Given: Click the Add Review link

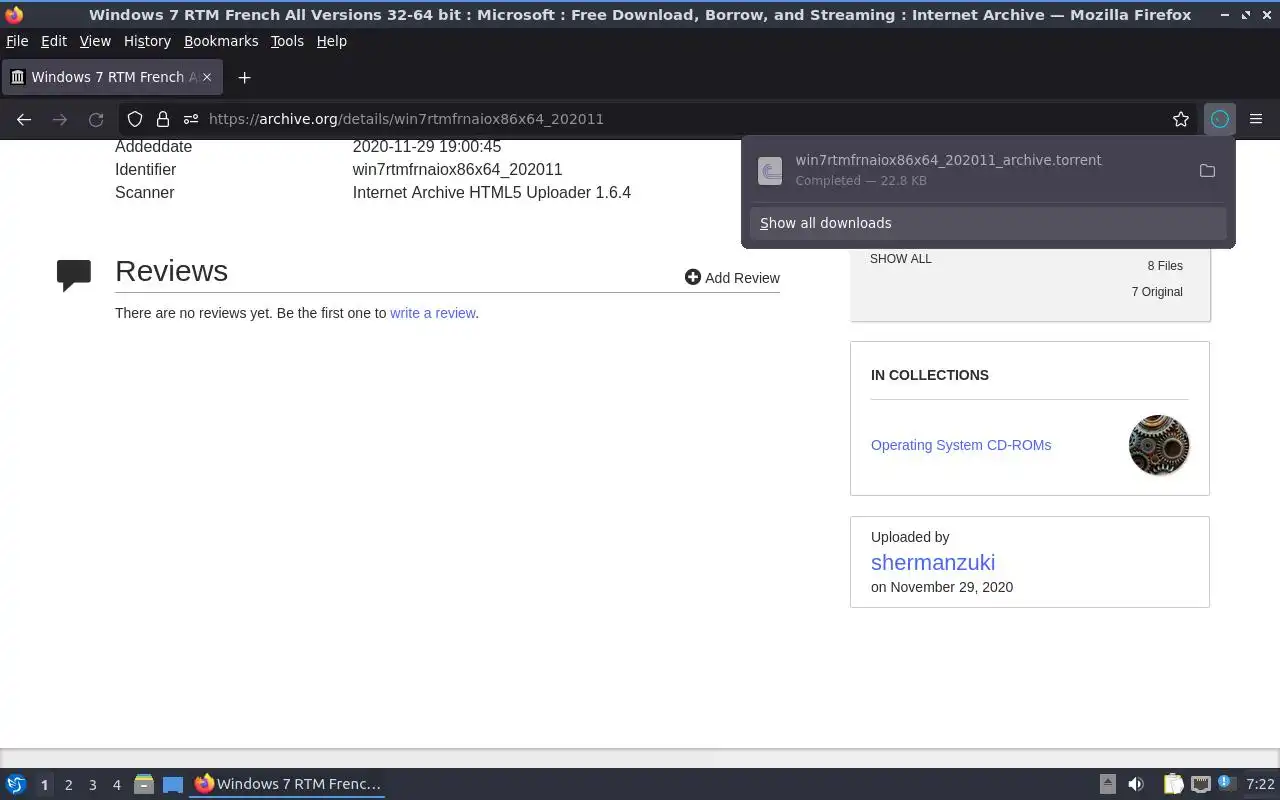Looking at the screenshot, I should (x=732, y=278).
